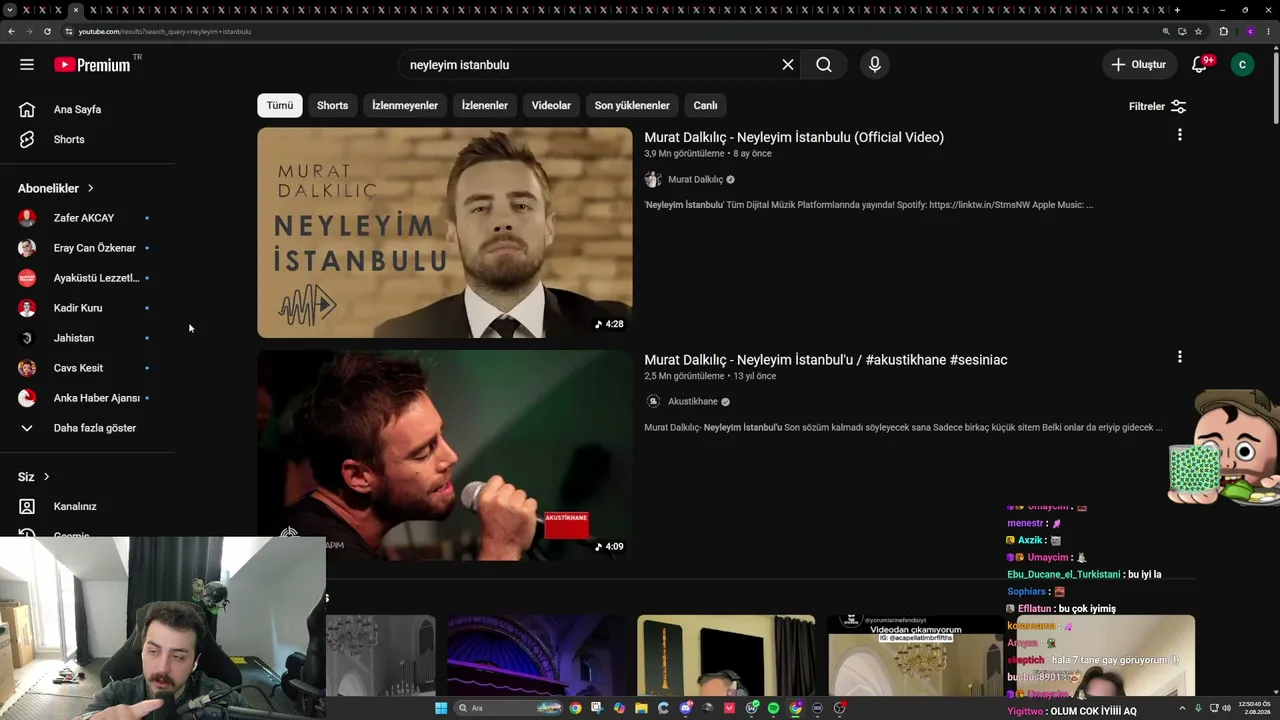Select the Tümü filter chip
This screenshot has width=1280, height=720.
pos(280,105)
